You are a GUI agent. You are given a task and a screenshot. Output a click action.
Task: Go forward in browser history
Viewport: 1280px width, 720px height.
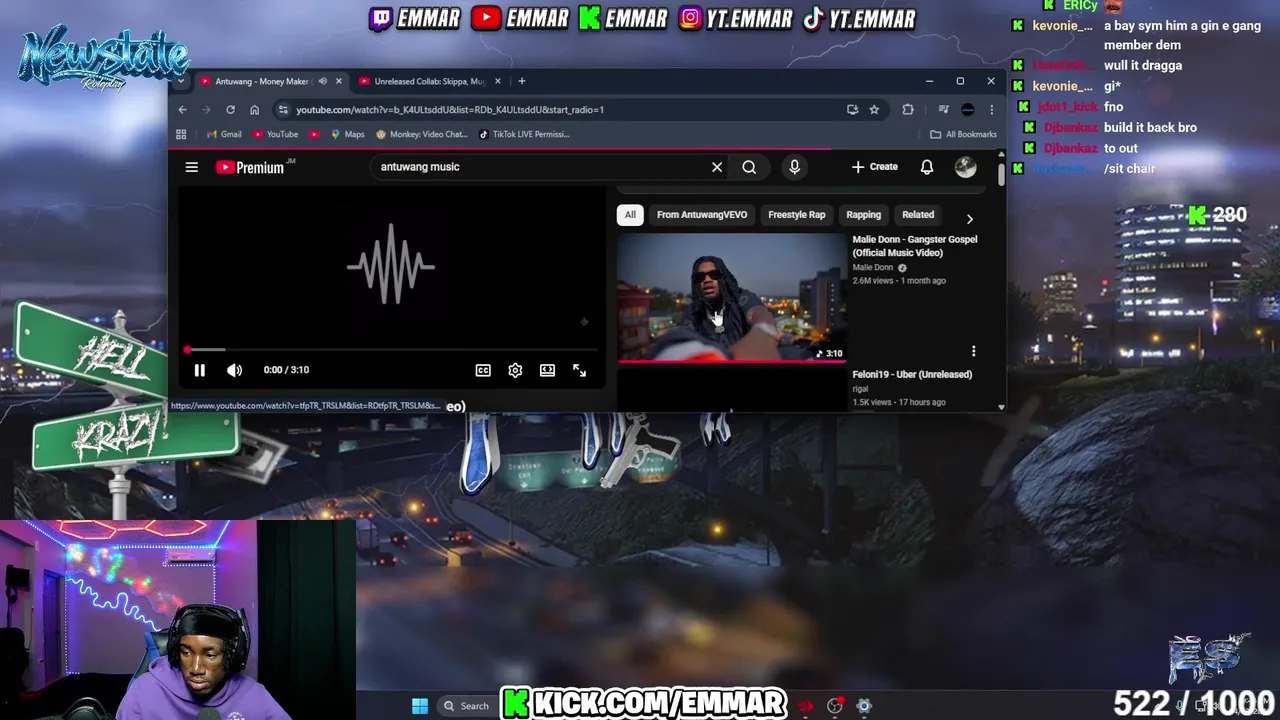tap(206, 110)
